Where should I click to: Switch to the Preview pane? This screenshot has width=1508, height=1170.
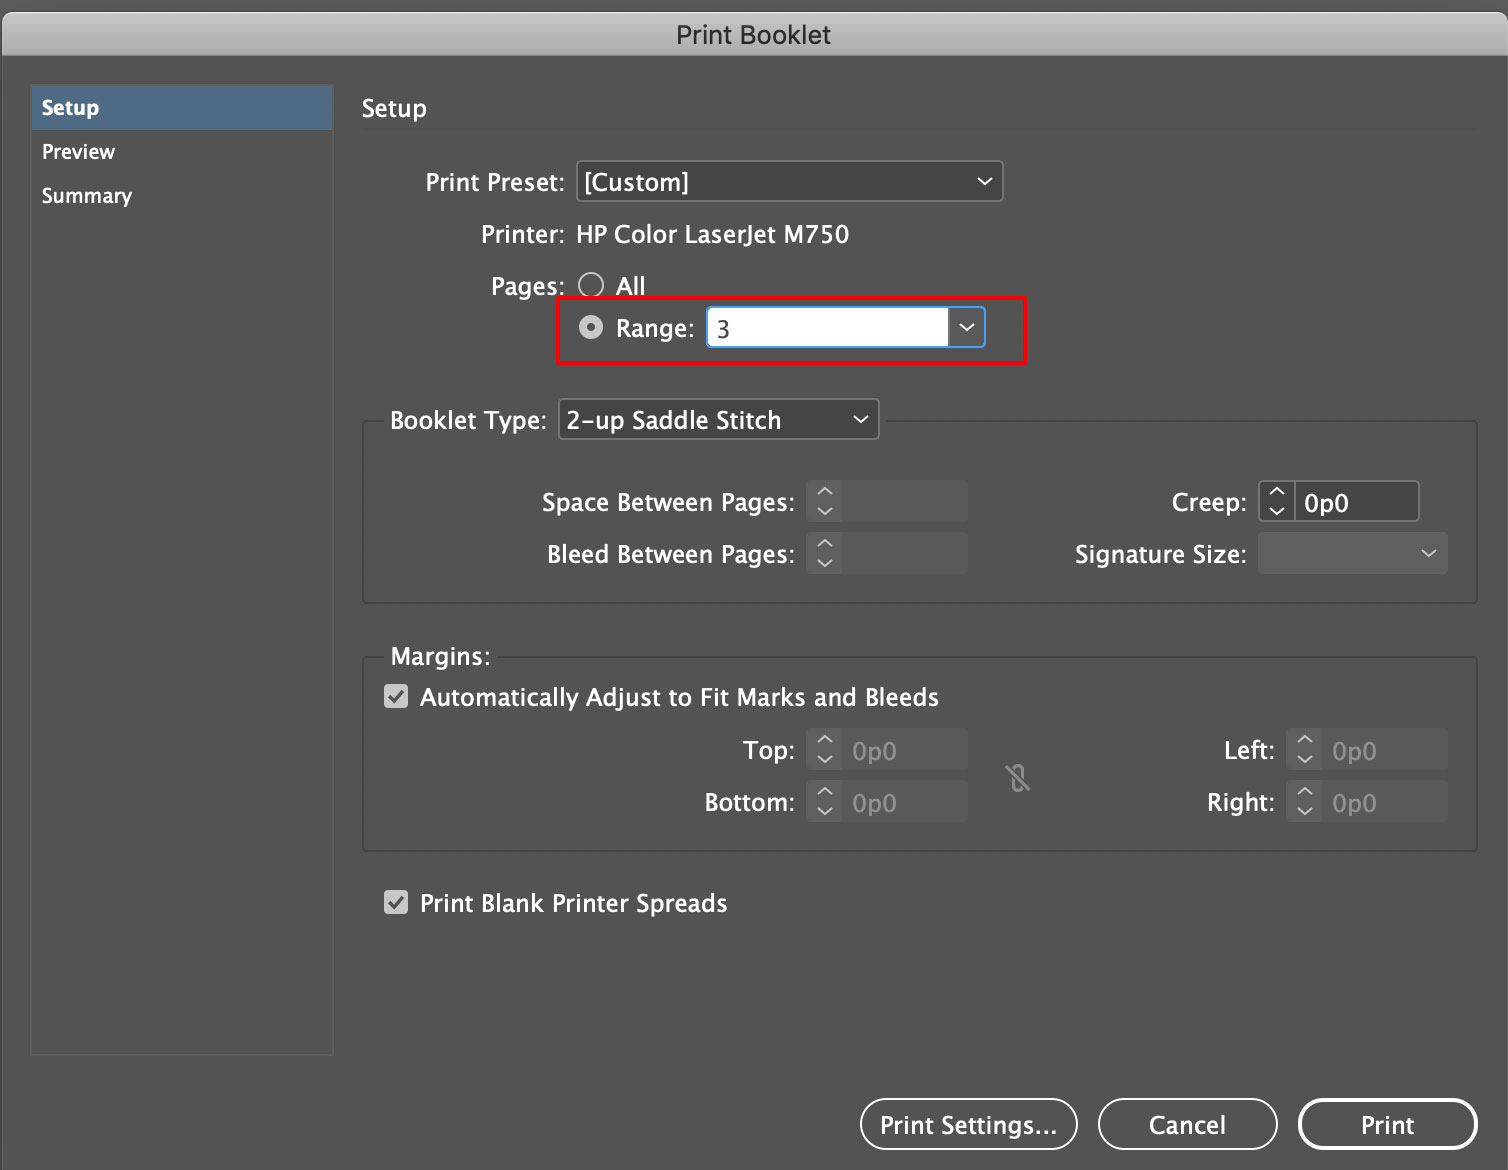78,151
